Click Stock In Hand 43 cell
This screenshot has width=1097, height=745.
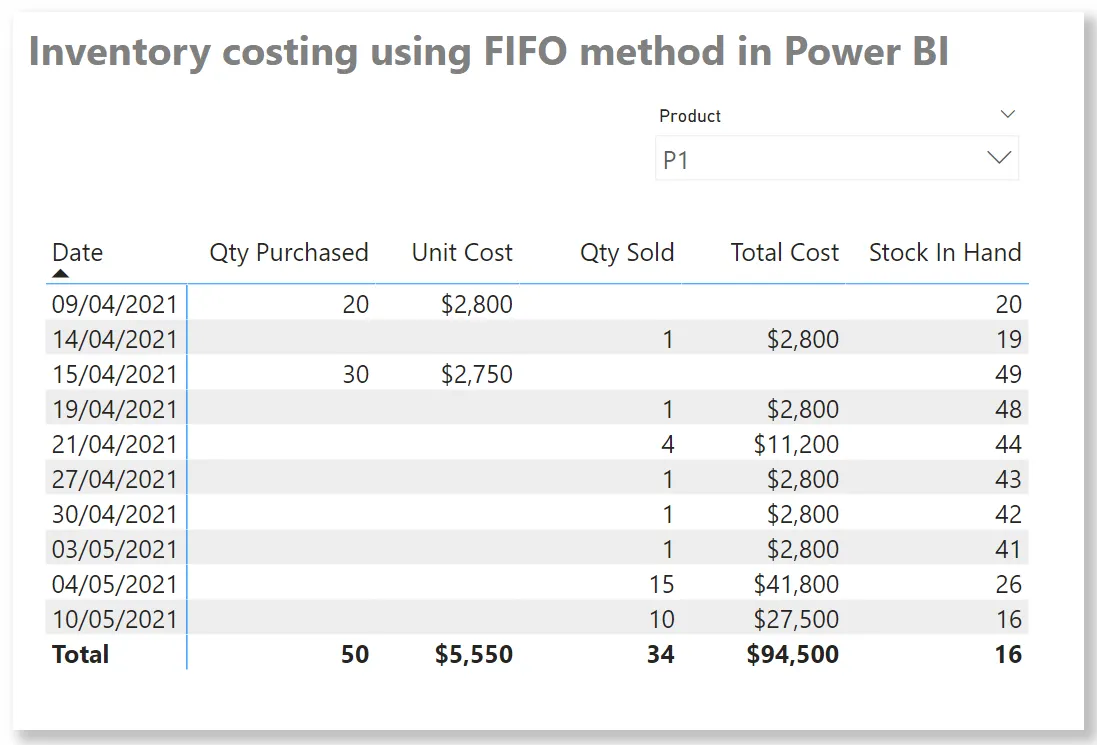pyautogui.click(x=1008, y=479)
